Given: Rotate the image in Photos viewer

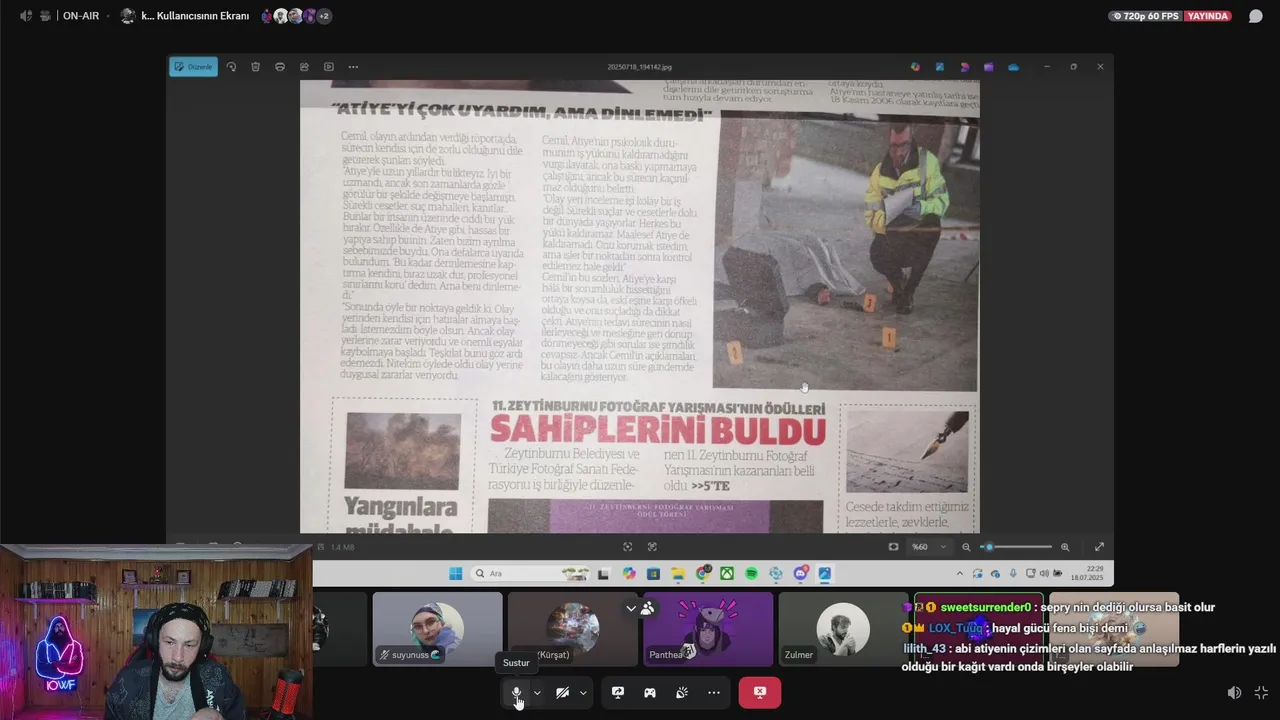Looking at the screenshot, I should 231,67.
